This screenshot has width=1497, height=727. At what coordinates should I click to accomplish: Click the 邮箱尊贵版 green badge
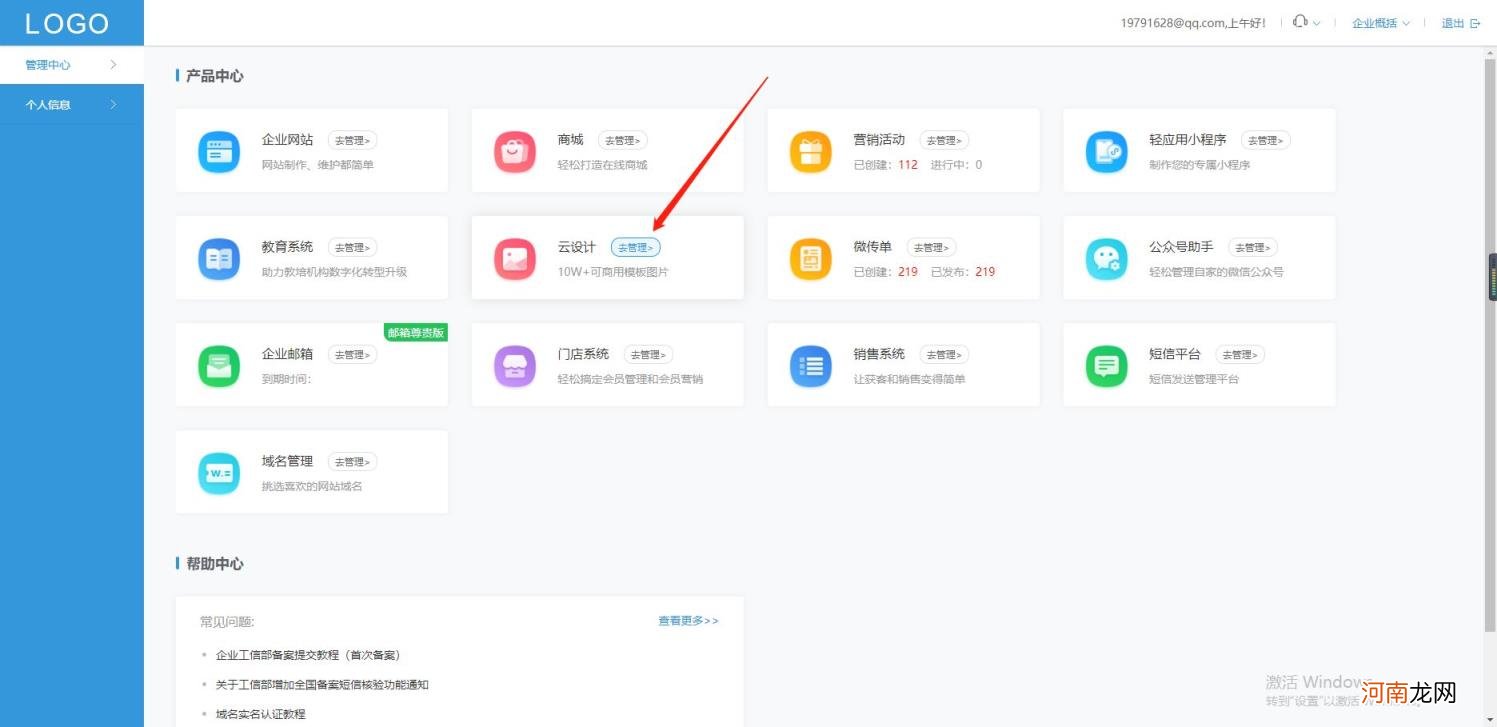pos(415,332)
